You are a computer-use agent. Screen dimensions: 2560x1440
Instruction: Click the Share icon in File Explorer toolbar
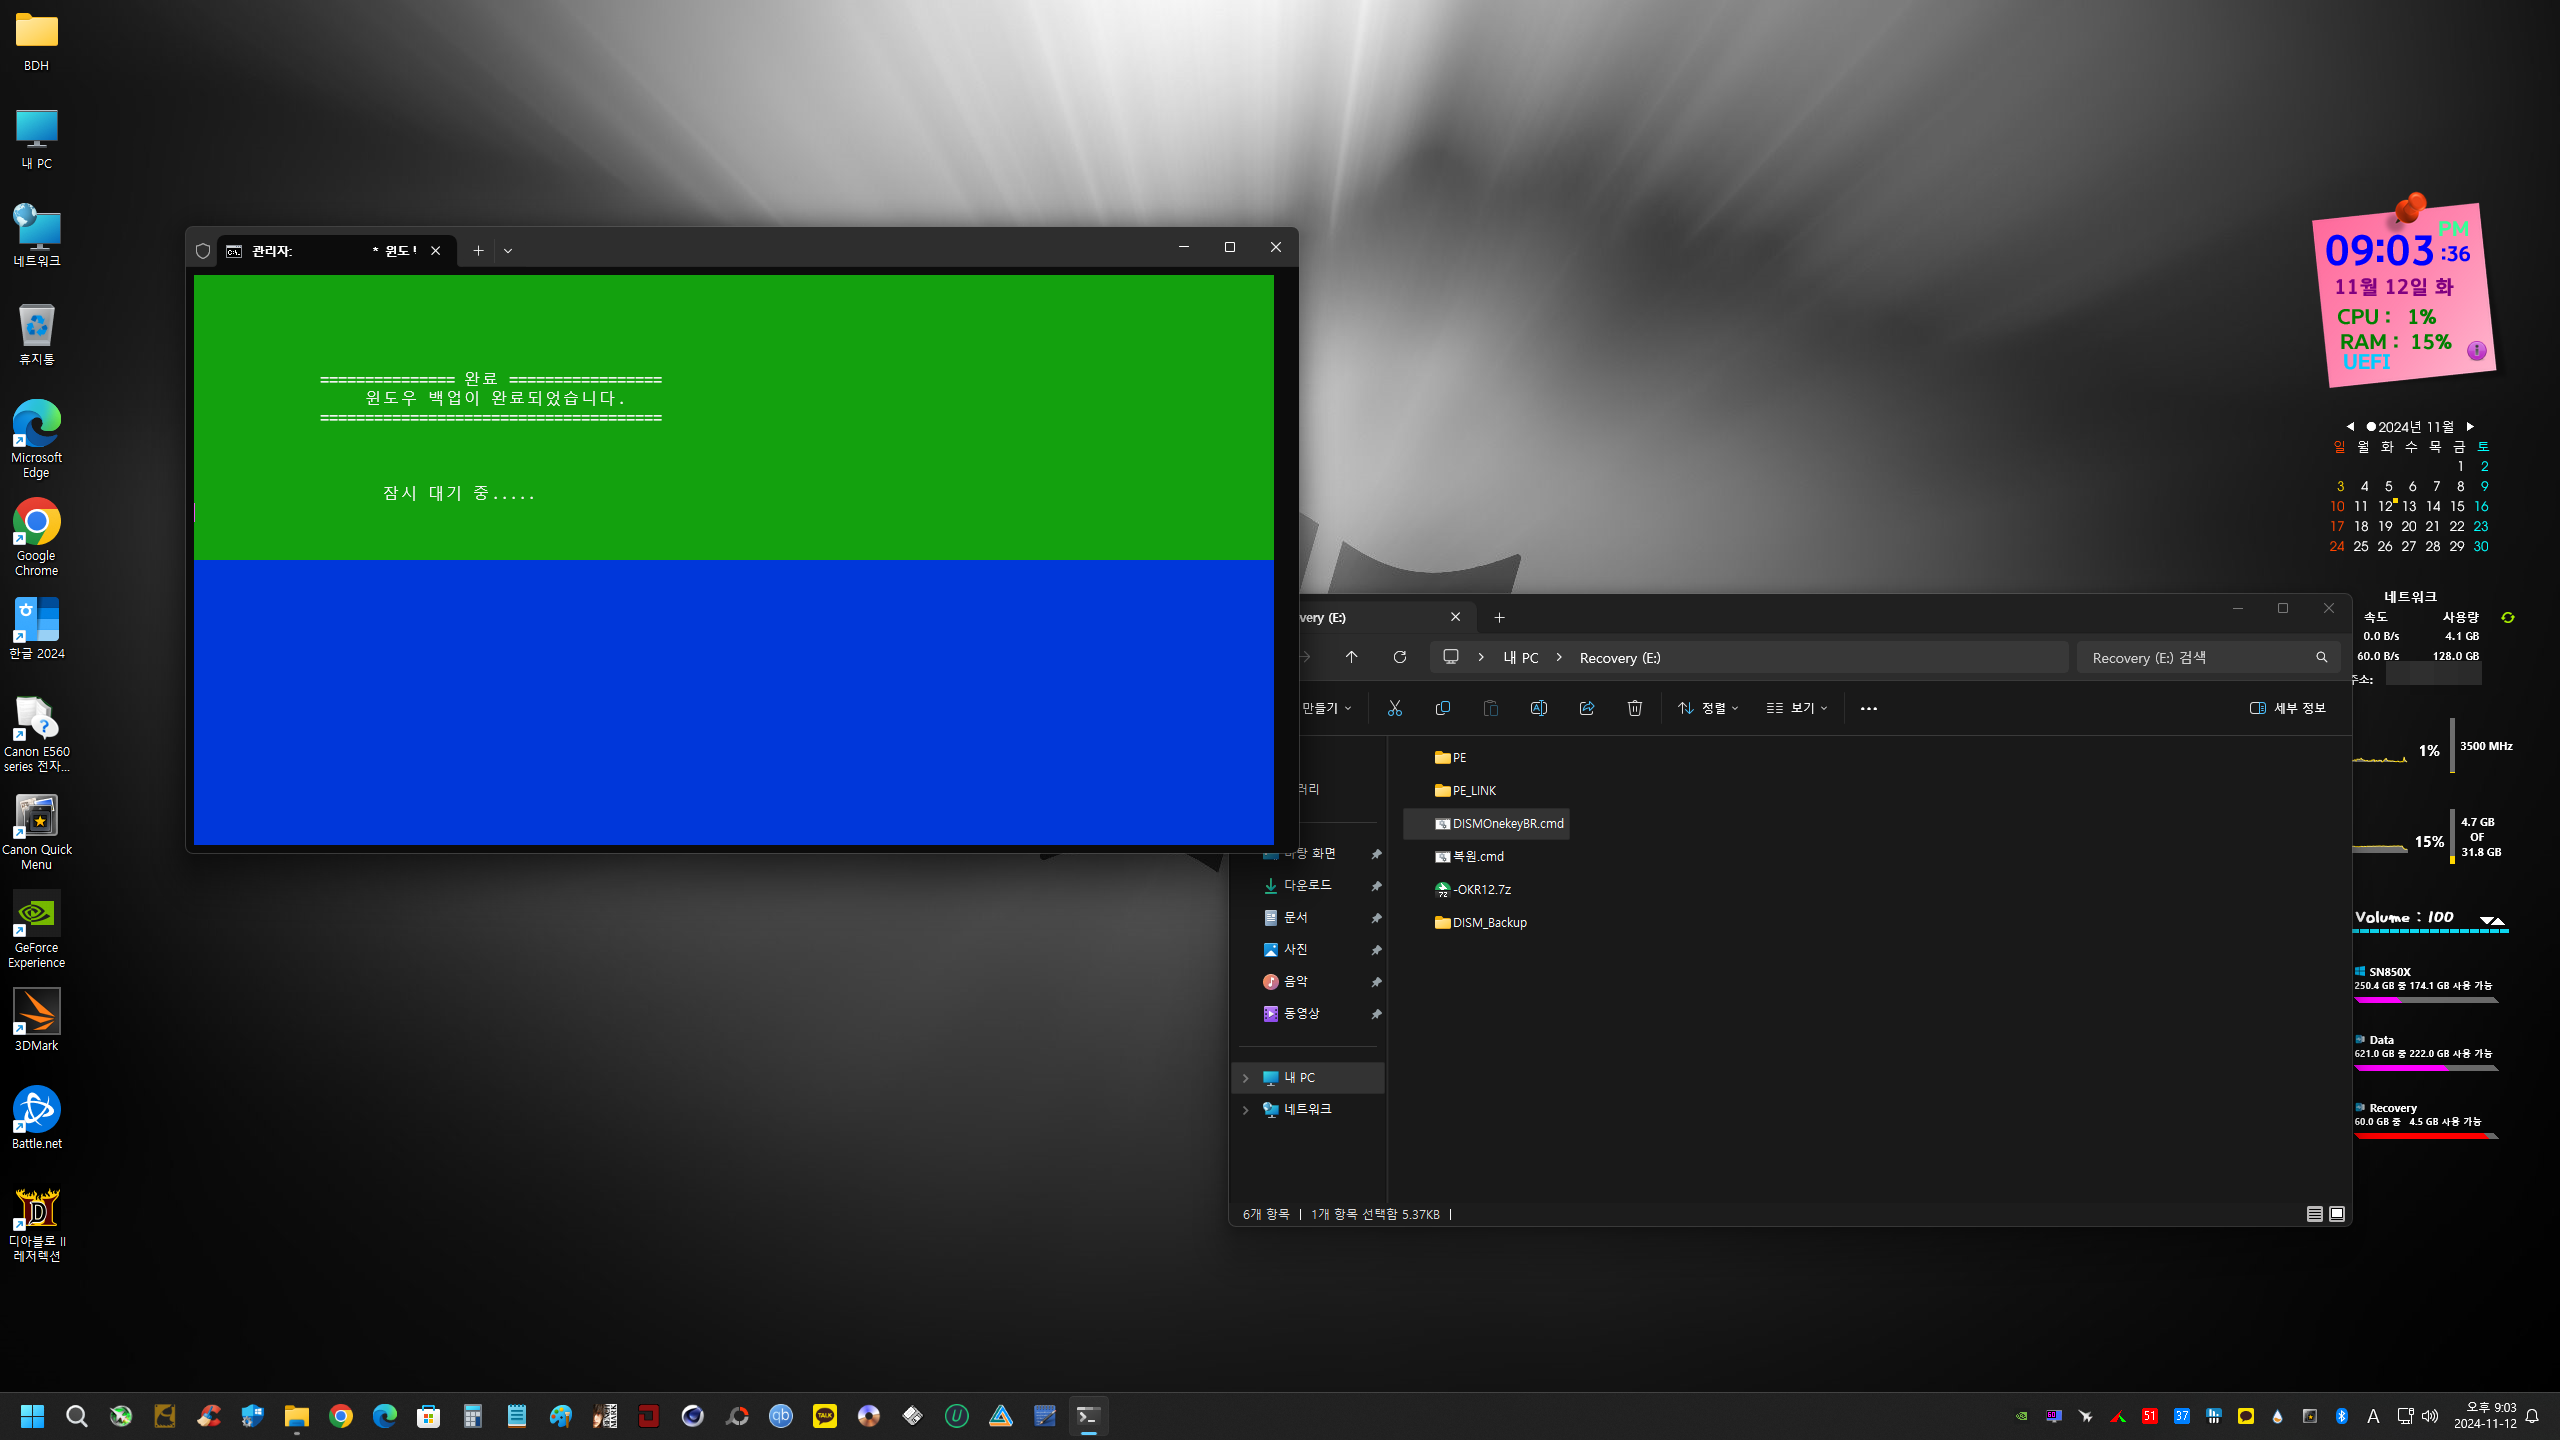pyautogui.click(x=1586, y=708)
